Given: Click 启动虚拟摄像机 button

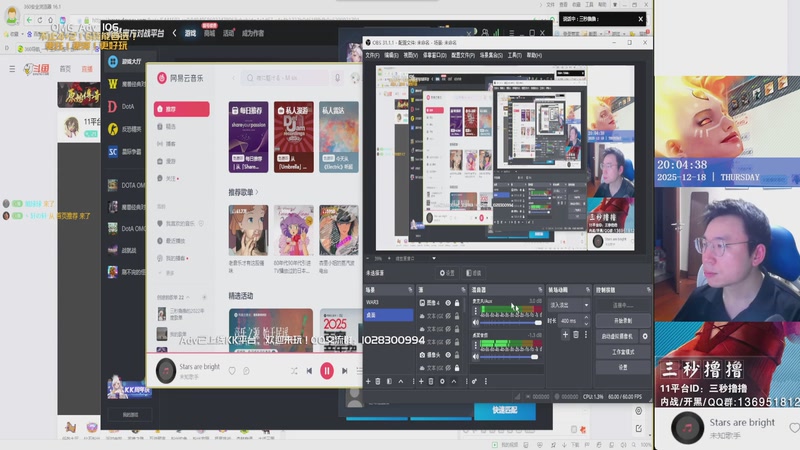Looking at the screenshot, I should (617, 336).
